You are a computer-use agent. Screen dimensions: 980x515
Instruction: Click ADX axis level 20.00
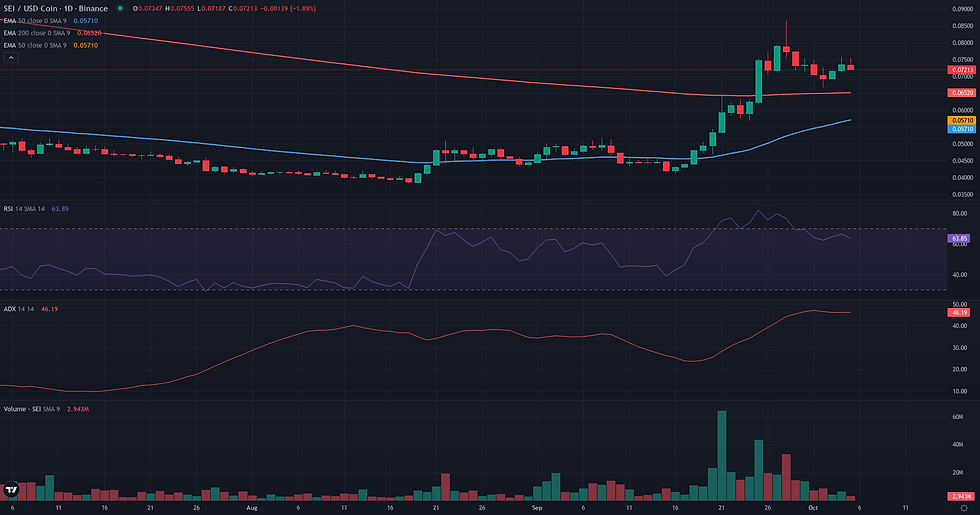pyautogui.click(x=959, y=369)
